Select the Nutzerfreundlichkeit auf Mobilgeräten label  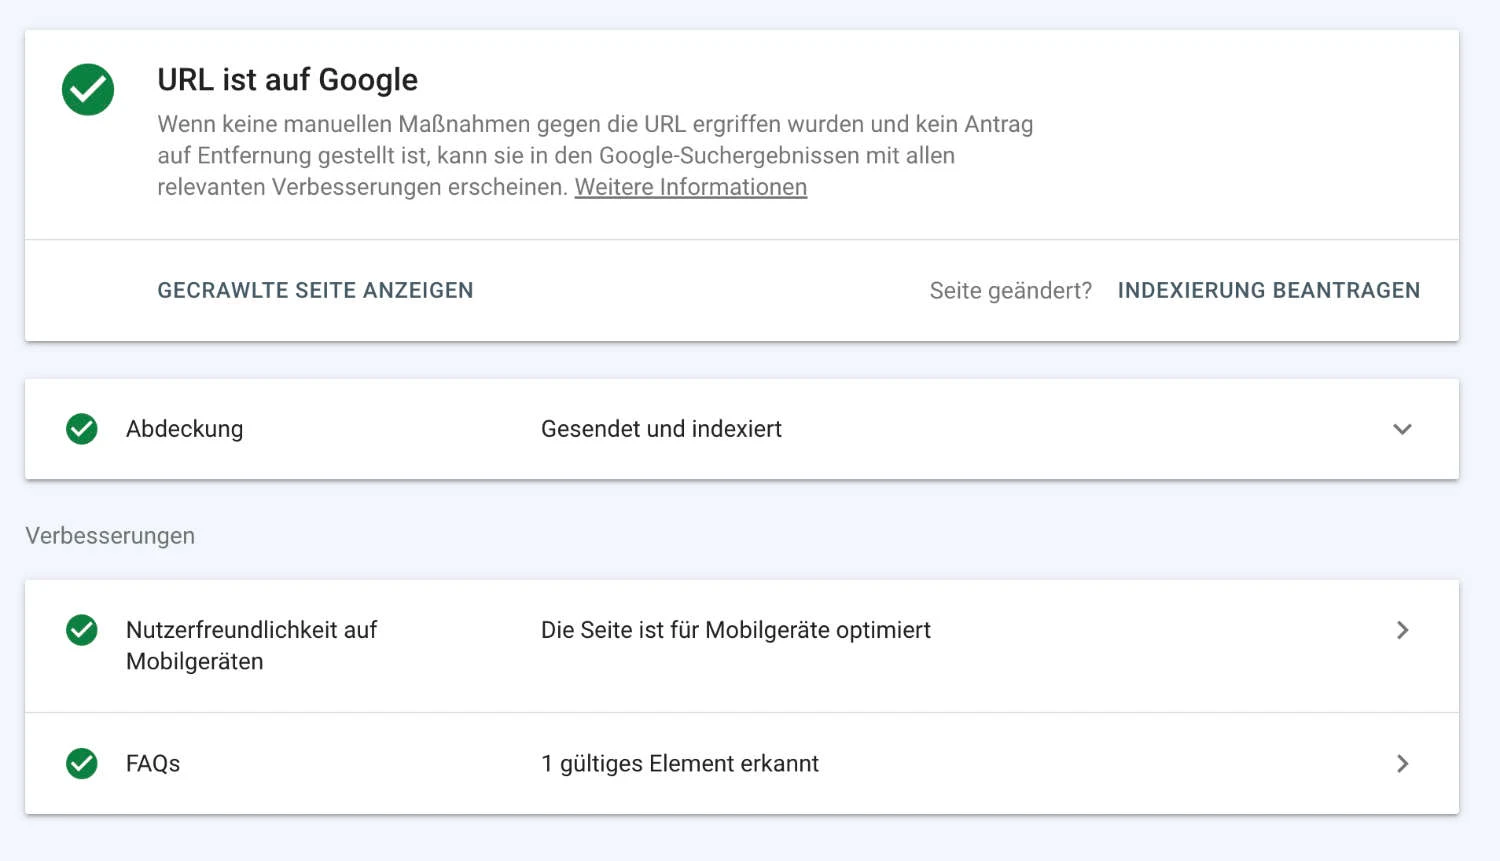click(251, 645)
